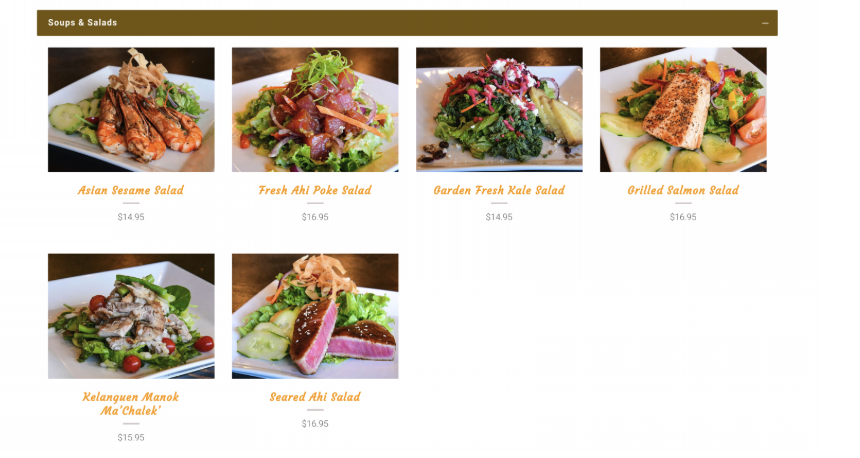Click the $16.95 price under Grilled Salmon Salad
This screenshot has width=860, height=458.
point(683,217)
